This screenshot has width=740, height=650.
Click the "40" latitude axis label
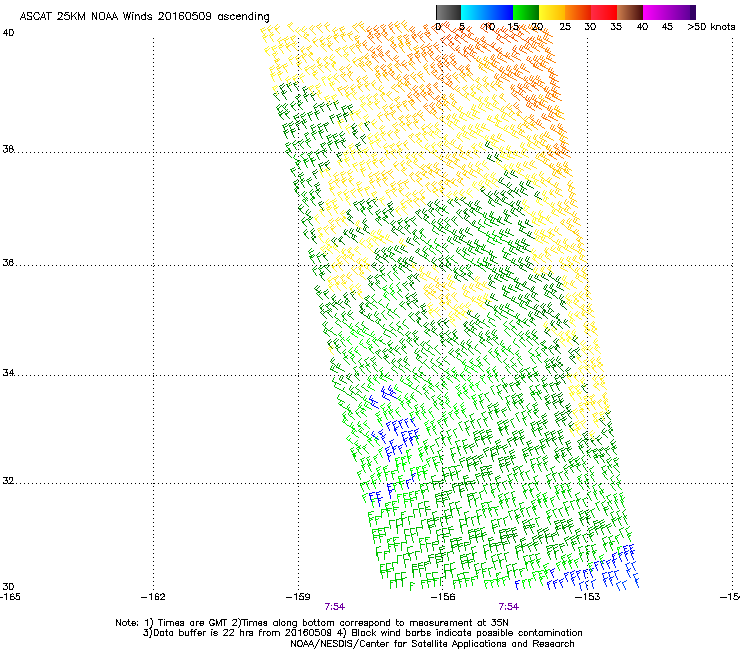pyautogui.click(x=8, y=33)
